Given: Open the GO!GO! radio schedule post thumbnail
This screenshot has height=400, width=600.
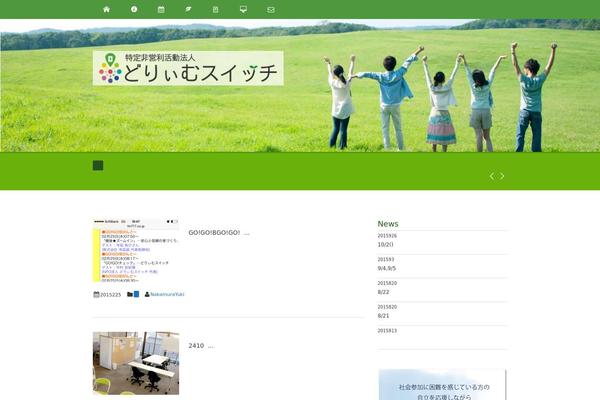Looking at the screenshot, I should click(x=136, y=251).
